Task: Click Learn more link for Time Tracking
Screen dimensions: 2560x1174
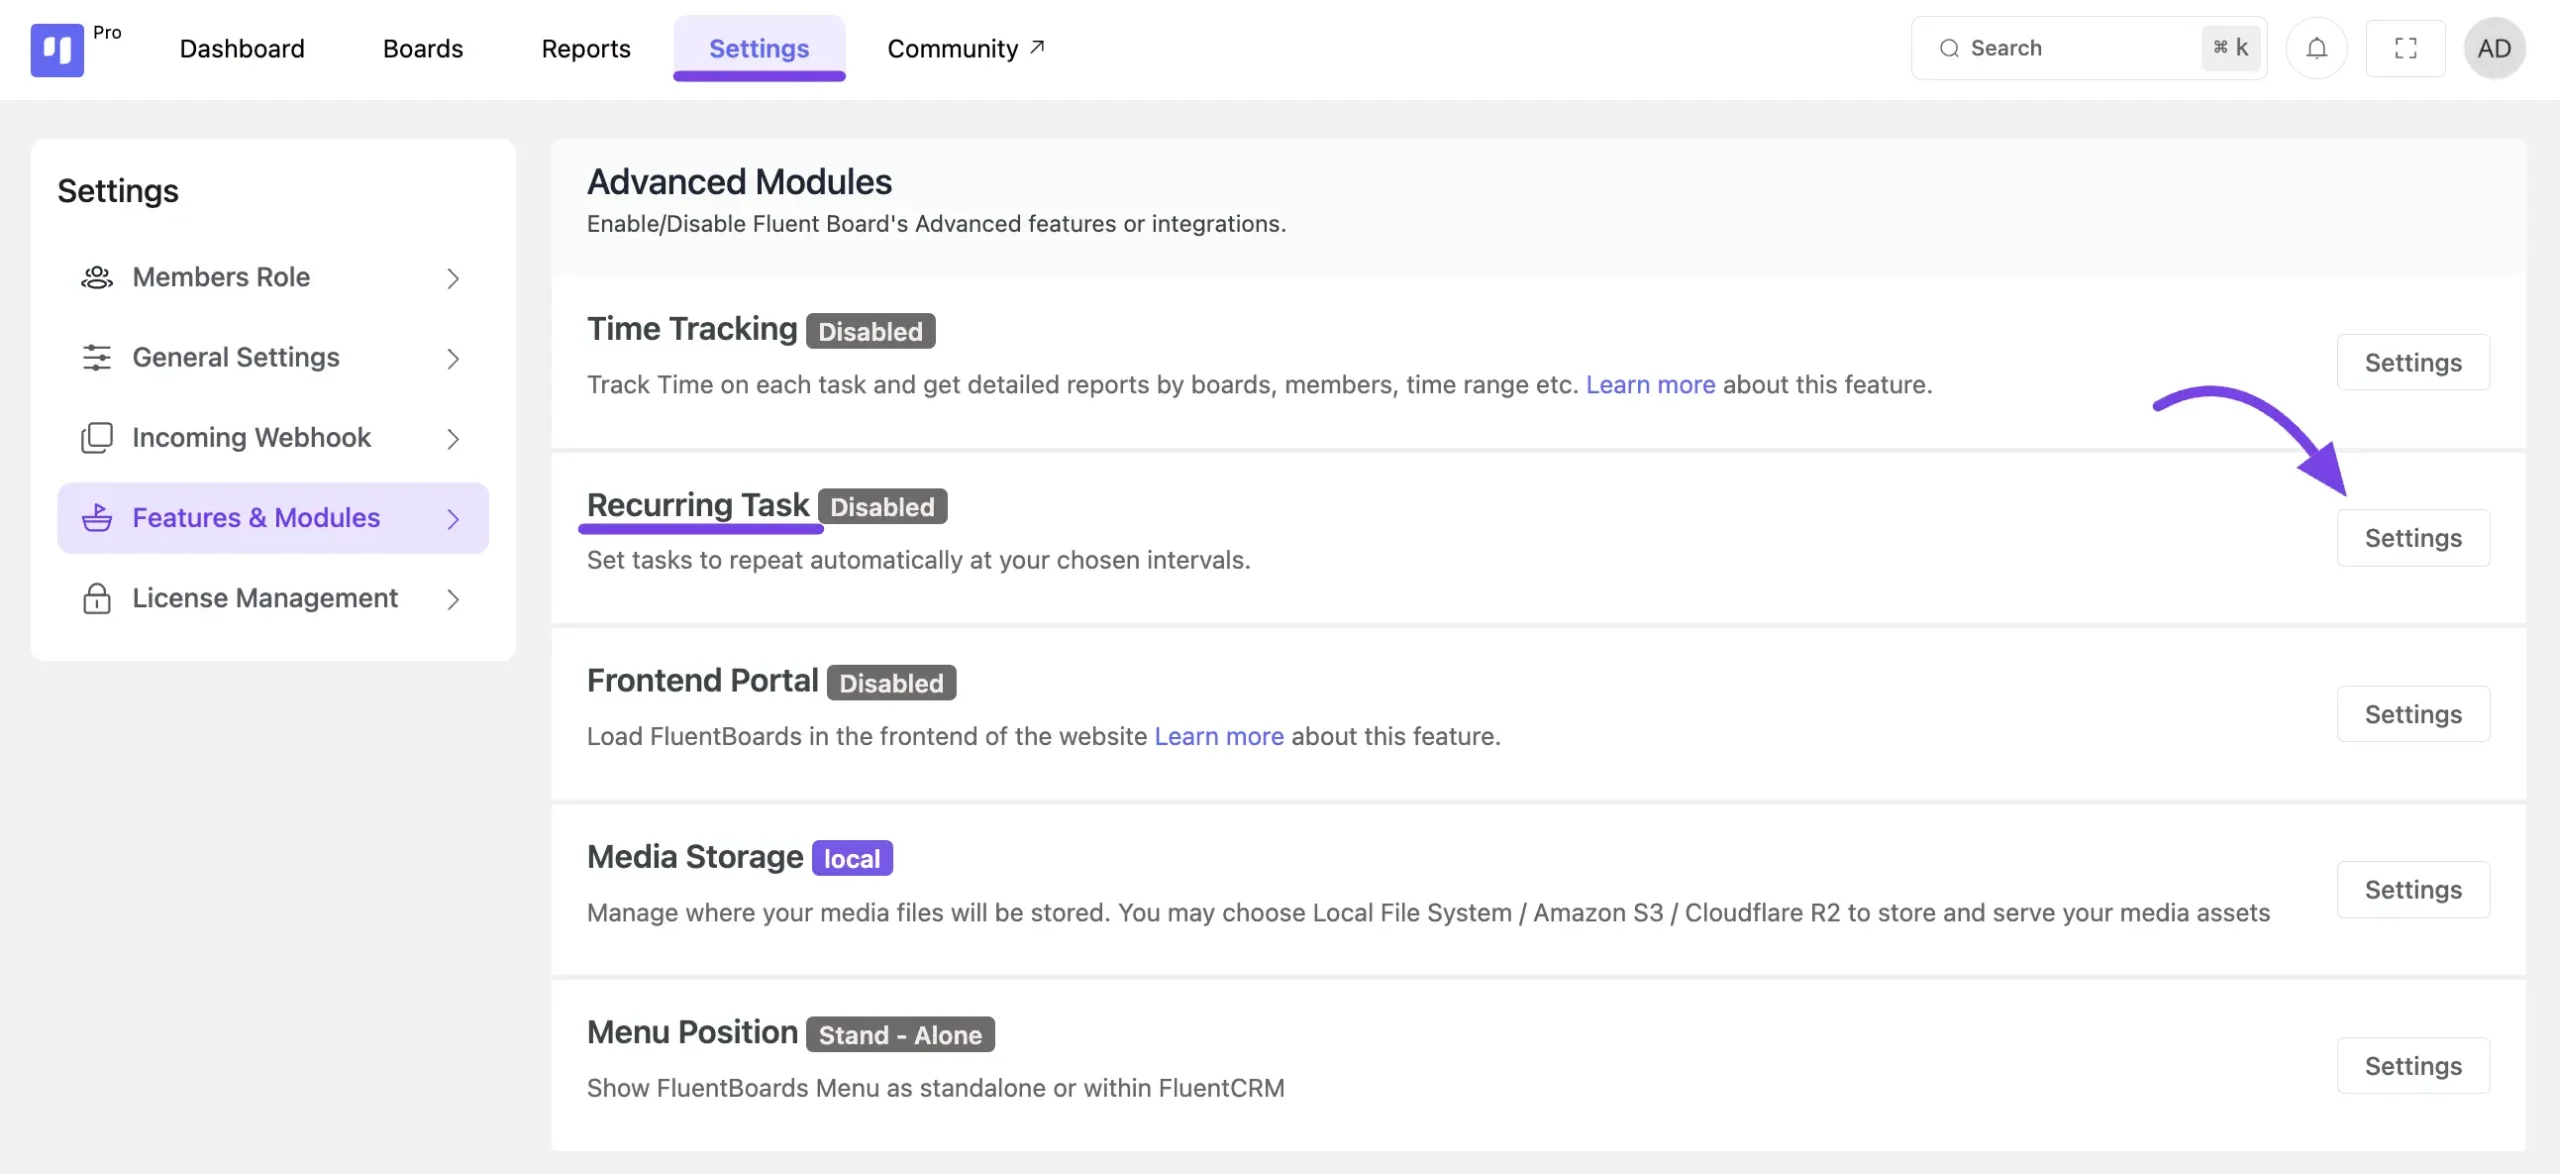Action: click(1650, 385)
